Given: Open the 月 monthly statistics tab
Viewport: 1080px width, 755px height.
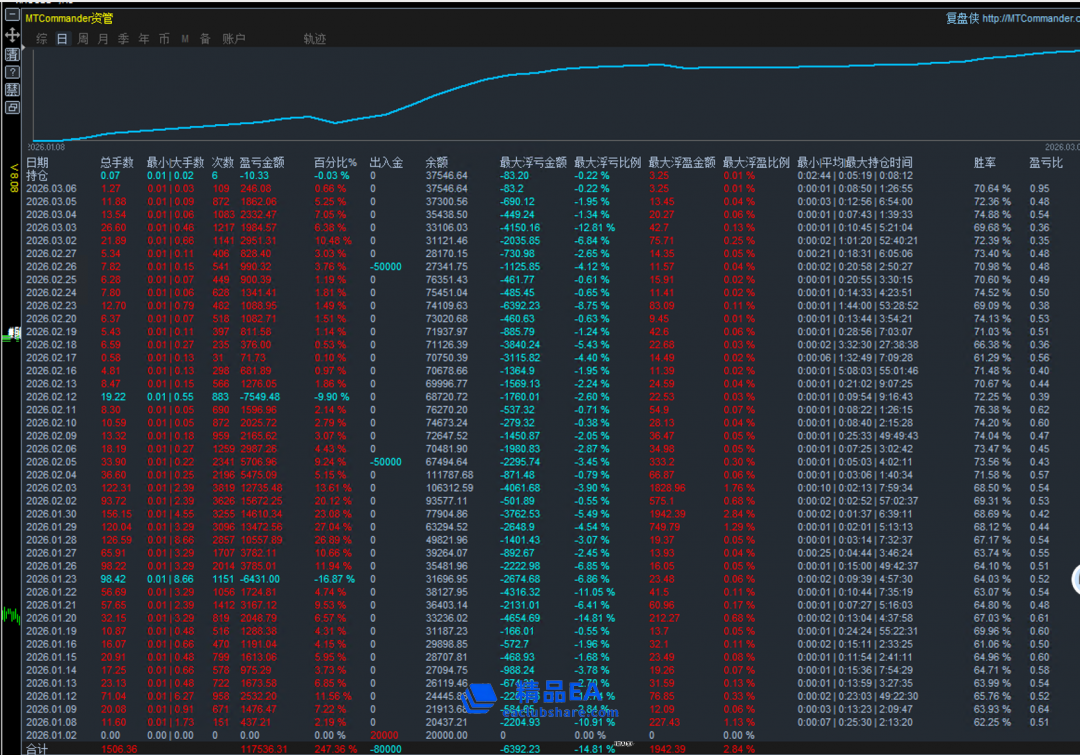Looking at the screenshot, I should pyautogui.click(x=103, y=39).
